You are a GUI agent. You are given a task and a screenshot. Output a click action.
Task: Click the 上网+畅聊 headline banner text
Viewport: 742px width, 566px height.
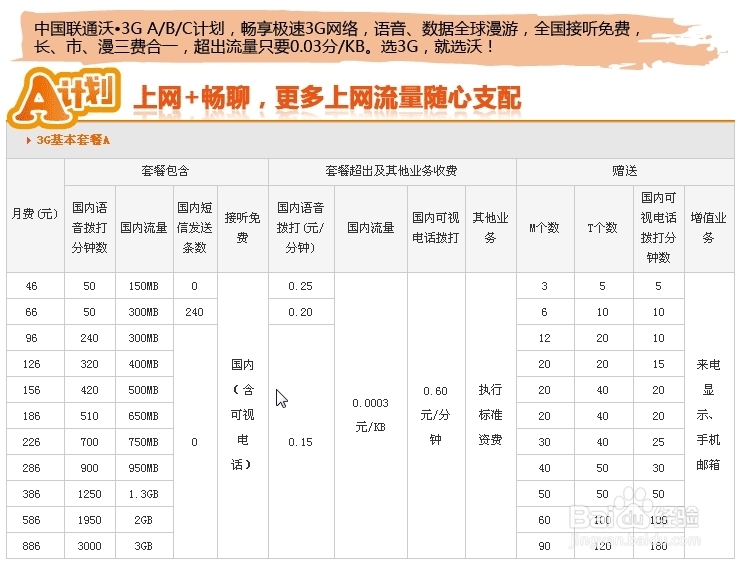point(327,98)
